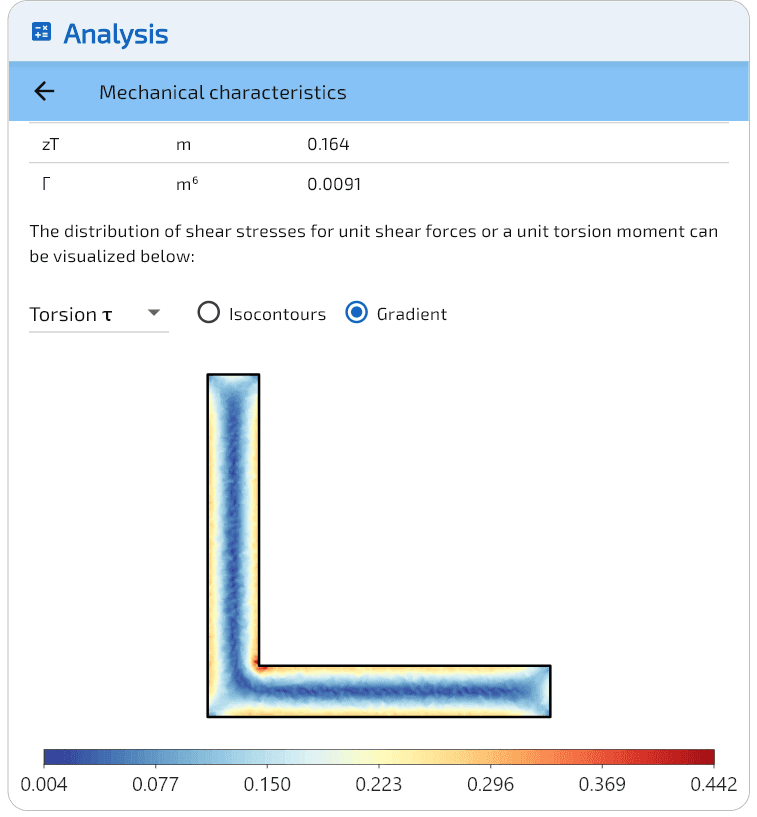Image resolution: width=757 pixels, height=817 pixels.
Task: Select the zT value 0.164
Action: click(328, 144)
